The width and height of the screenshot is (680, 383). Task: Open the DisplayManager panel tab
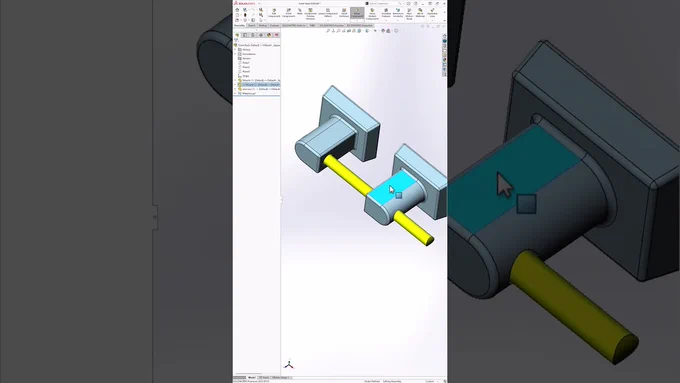coord(269,35)
